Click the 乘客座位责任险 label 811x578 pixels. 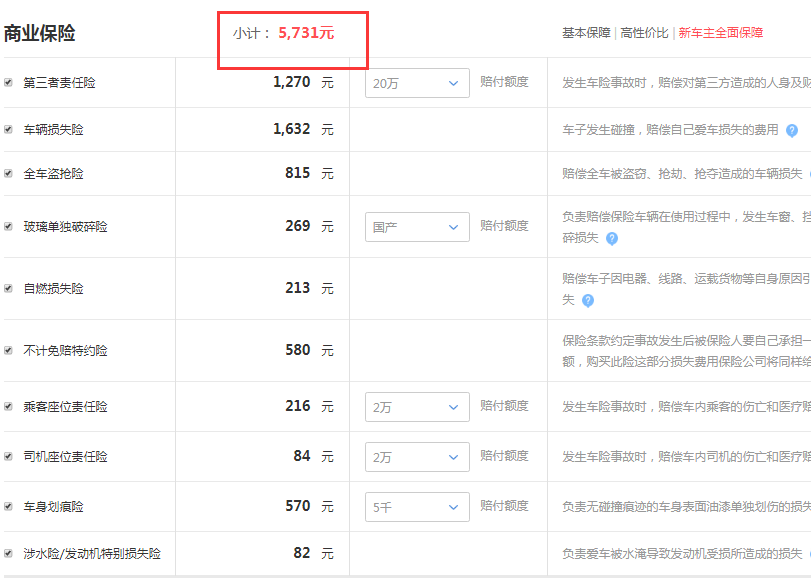pos(65,407)
